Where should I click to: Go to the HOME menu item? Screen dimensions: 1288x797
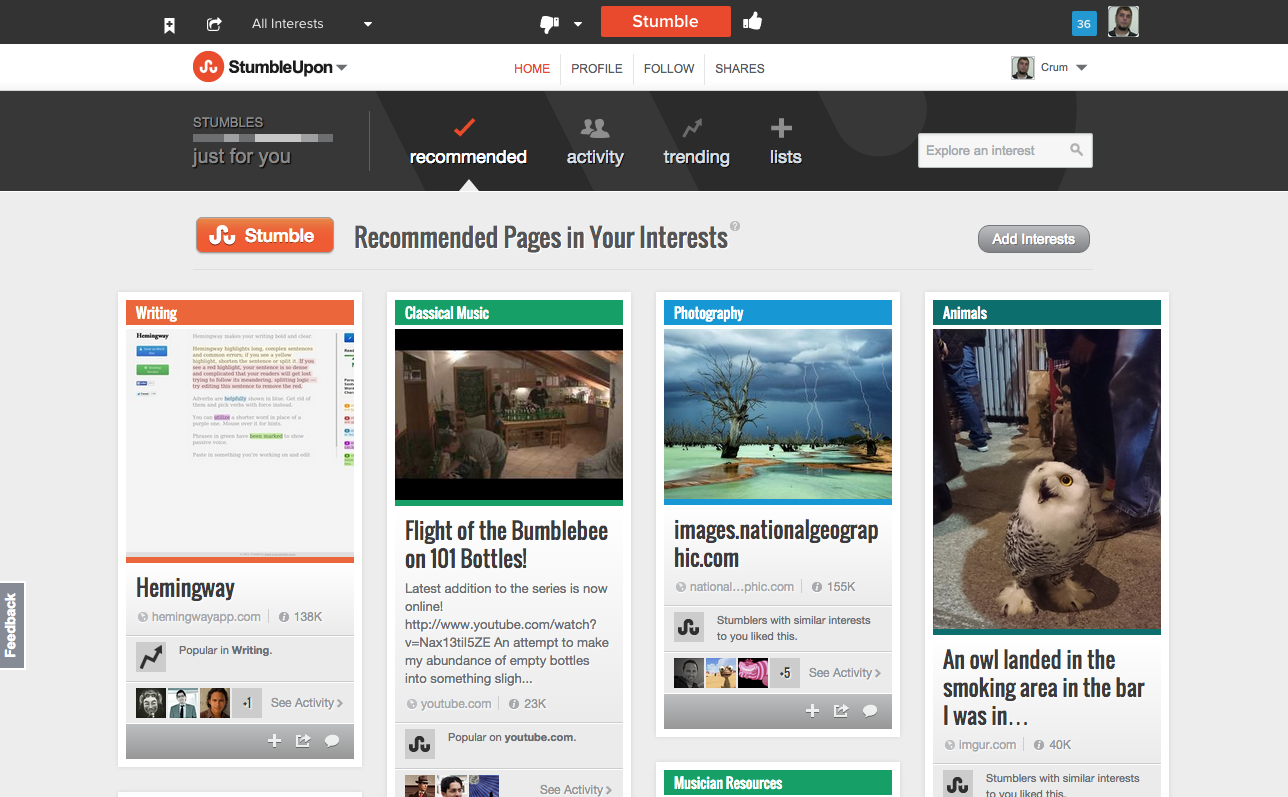[532, 69]
